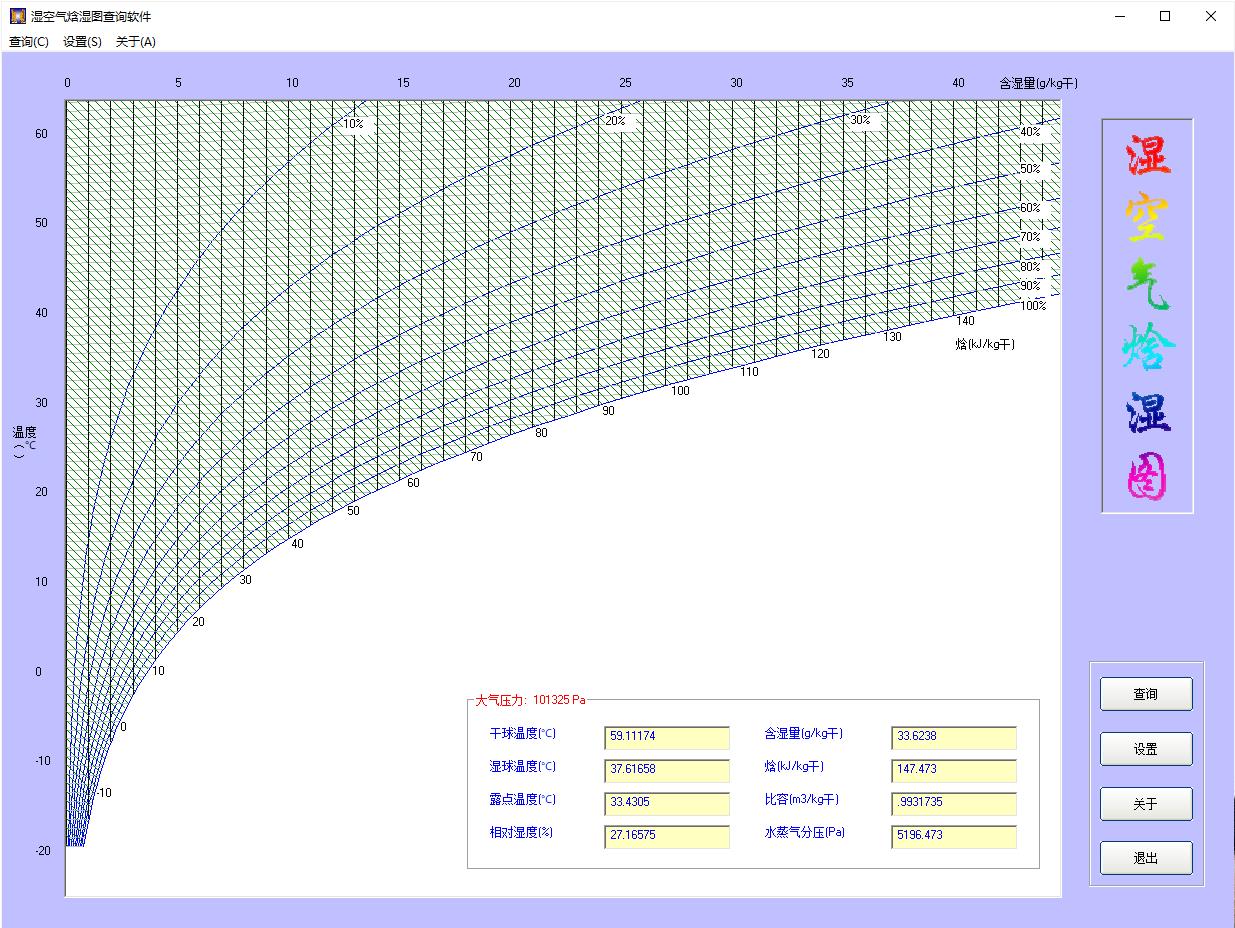Select the 湿球温度 value field

667,770
